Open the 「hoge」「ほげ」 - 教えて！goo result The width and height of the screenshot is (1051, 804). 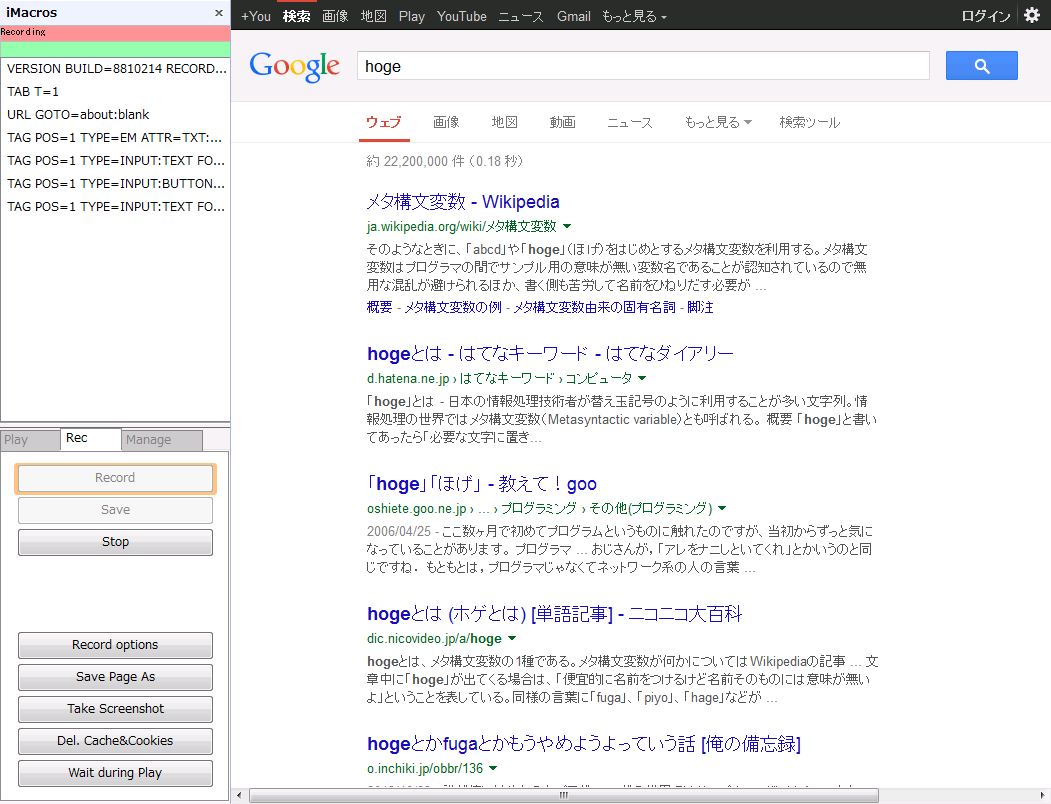click(x=481, y=483)
